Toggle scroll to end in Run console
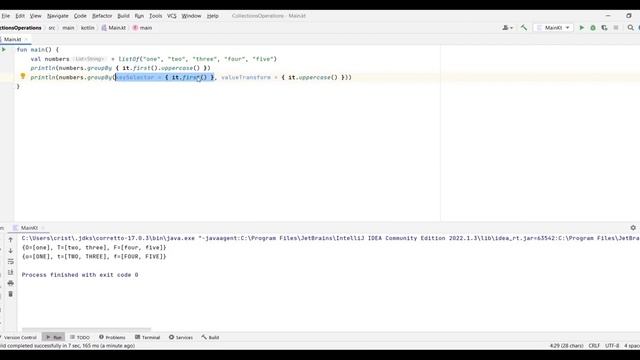640x360 pixels. [11, 272]
